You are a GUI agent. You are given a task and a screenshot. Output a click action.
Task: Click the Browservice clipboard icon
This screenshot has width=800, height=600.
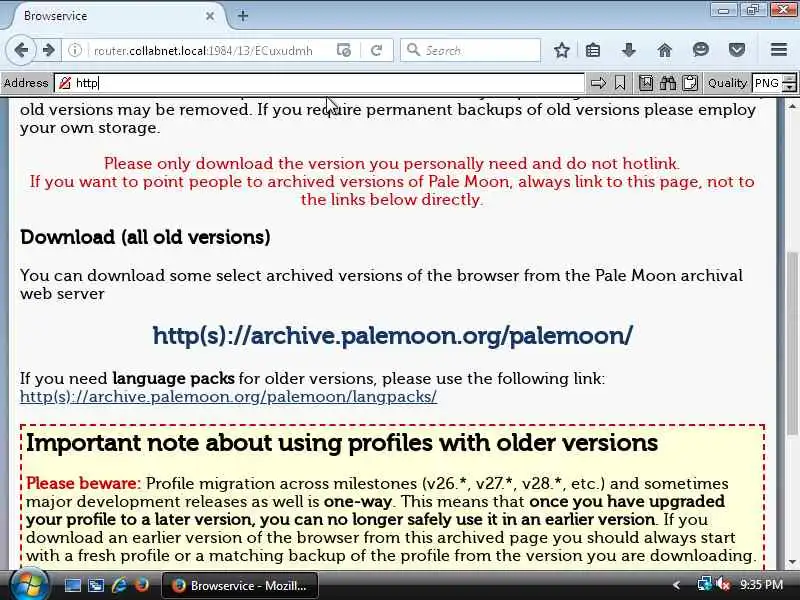(690, 83)
